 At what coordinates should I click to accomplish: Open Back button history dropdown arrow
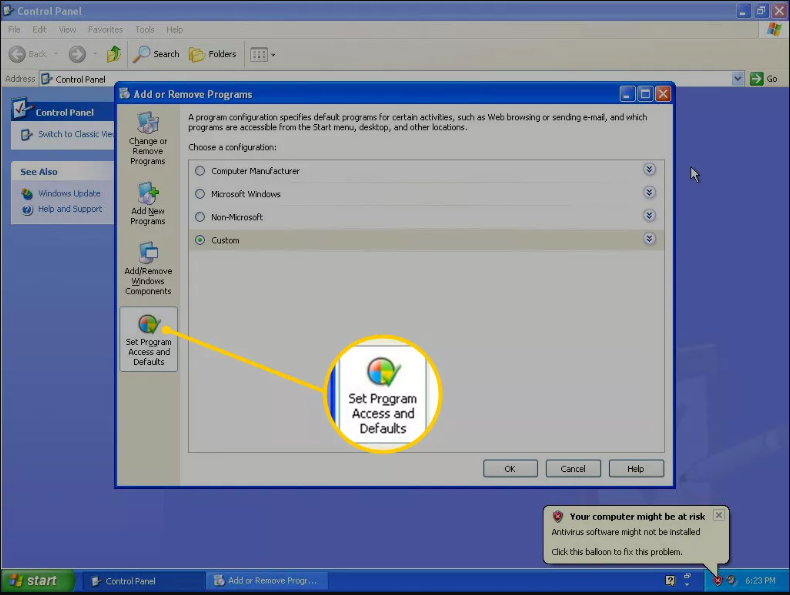[x=56, y=54]
